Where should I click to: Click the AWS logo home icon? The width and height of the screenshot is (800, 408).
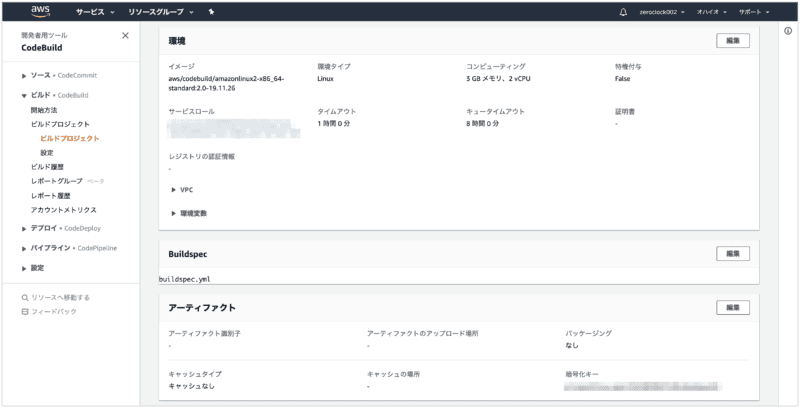(x=40, y=12)
